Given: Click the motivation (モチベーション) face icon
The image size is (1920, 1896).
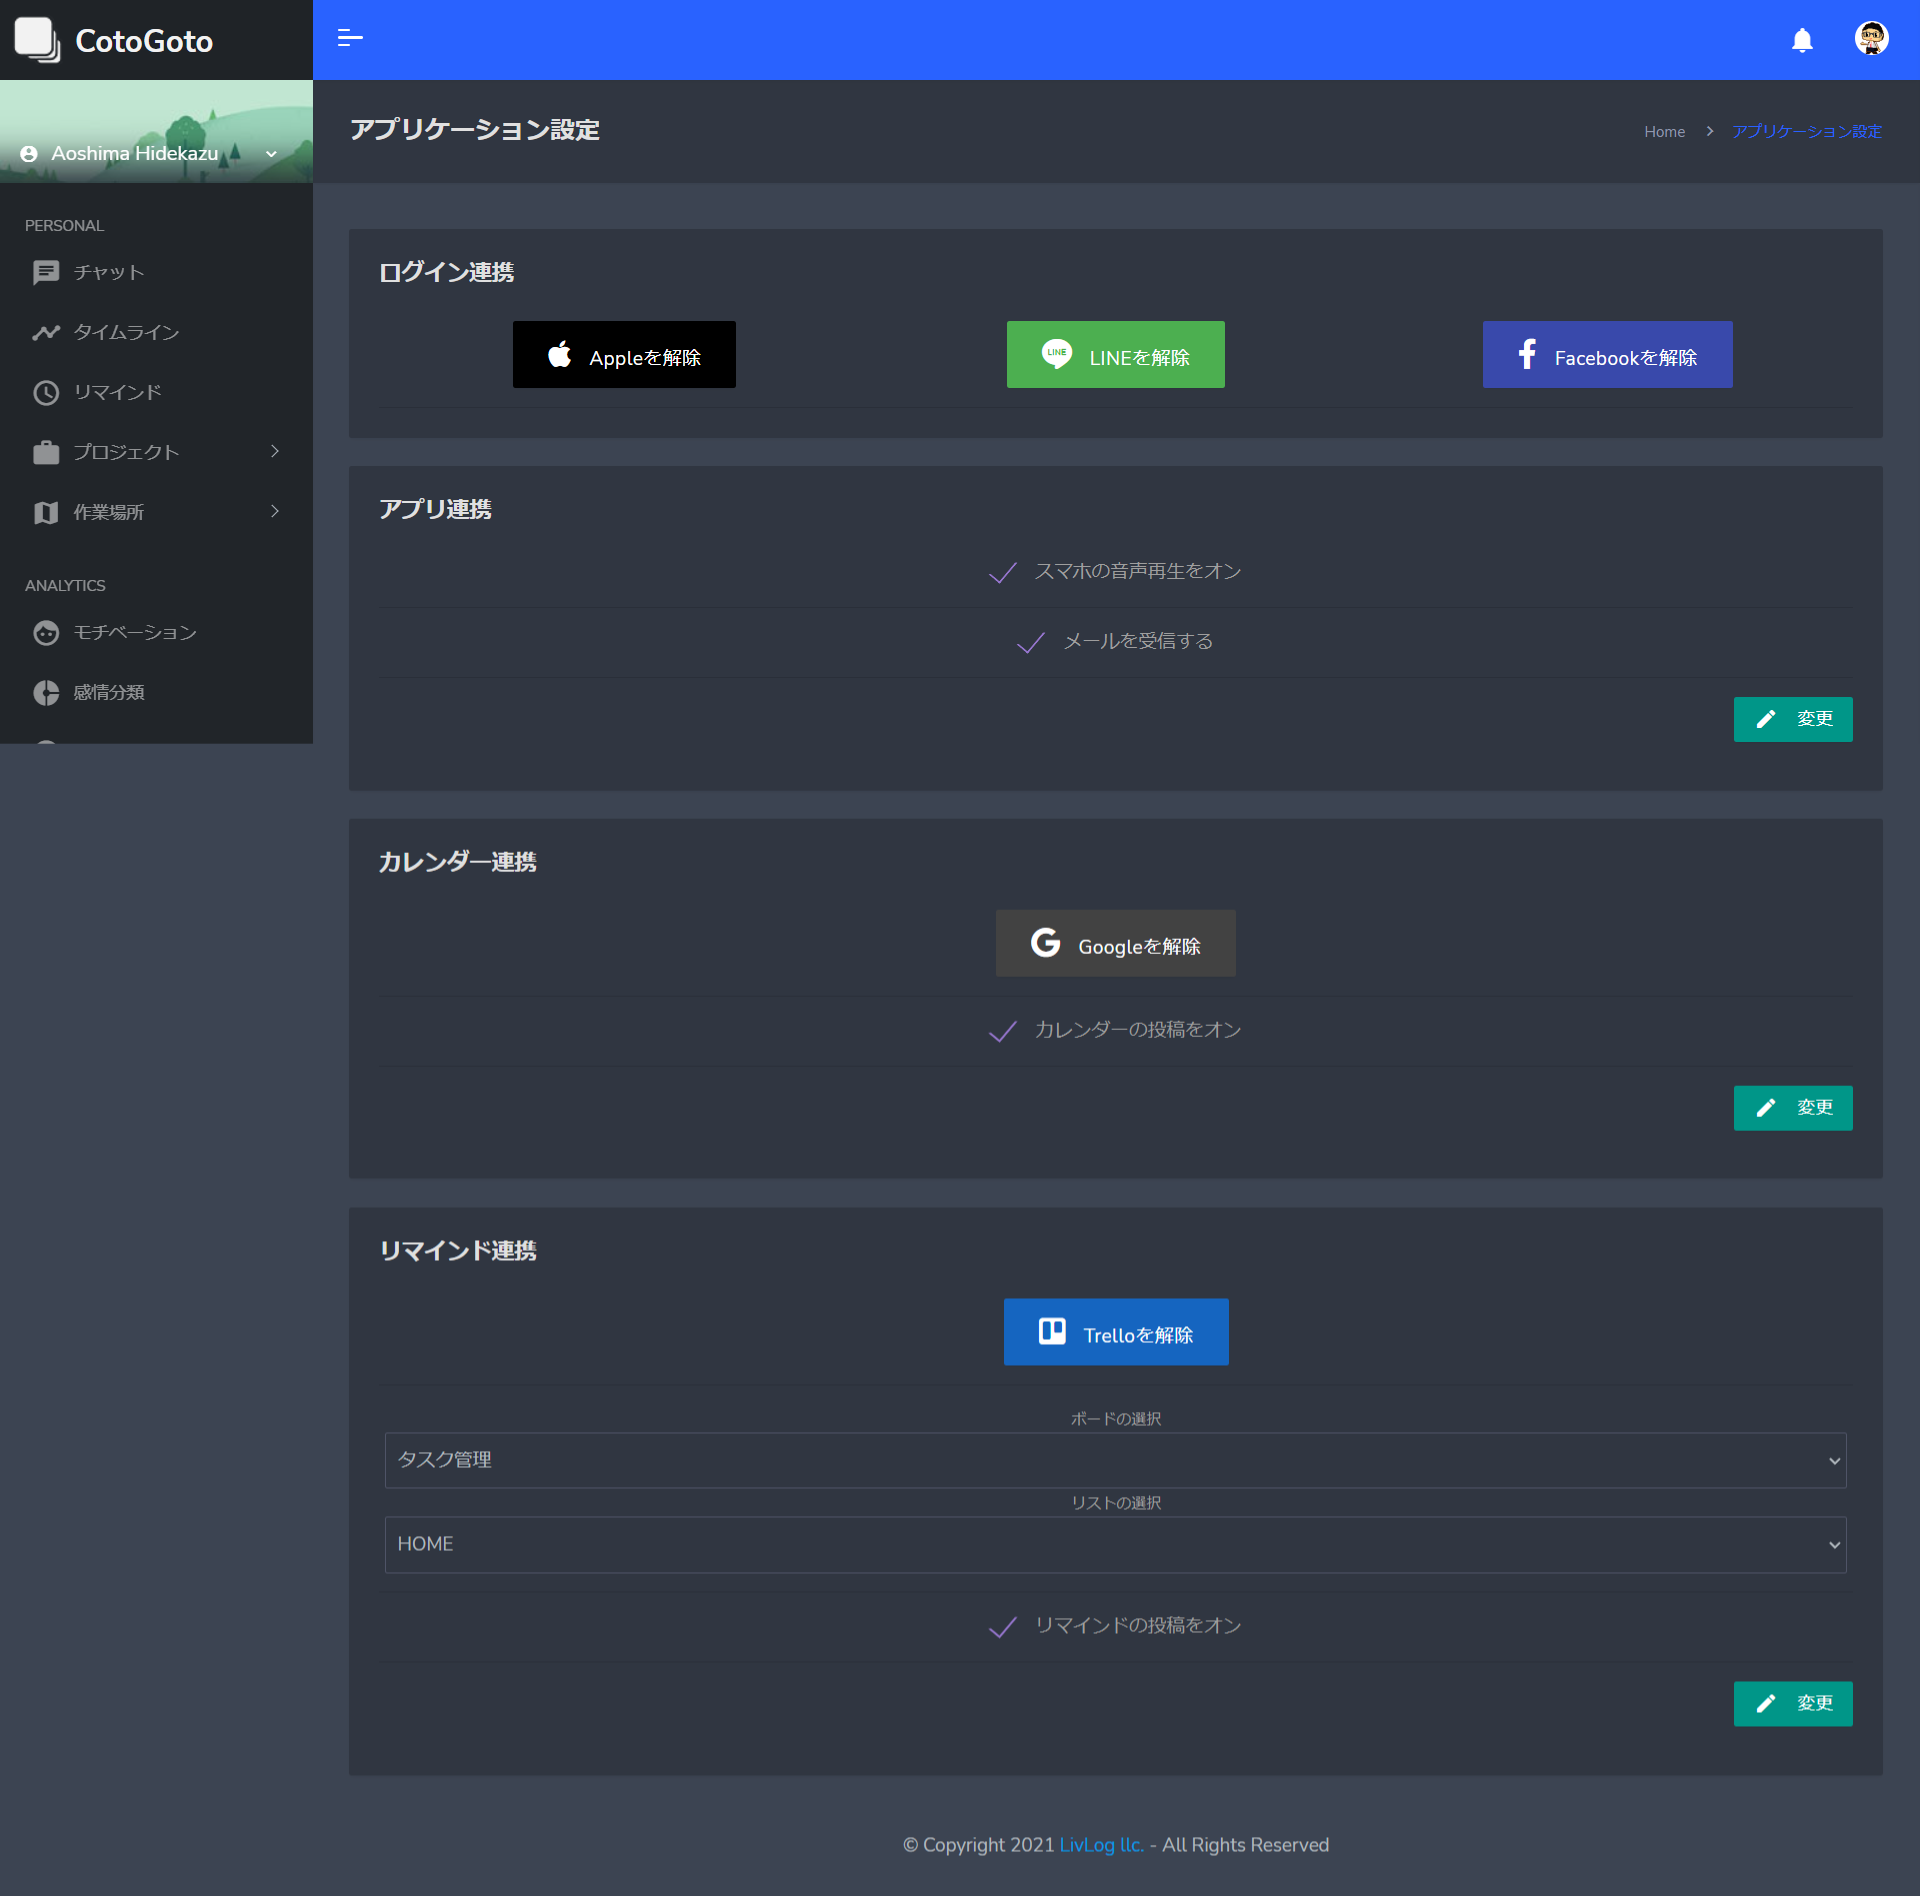Looking at the screenshot, I should point(46,632).
